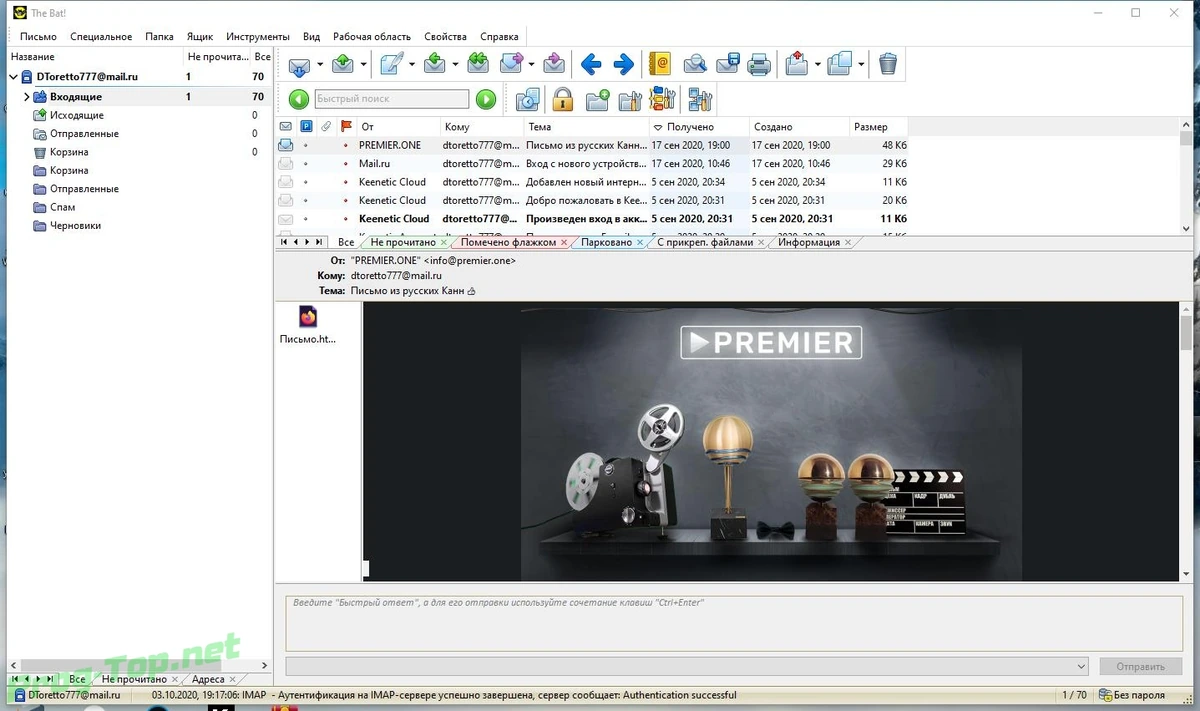
Task: Open the address book icon
Action: tap(659, 65)
